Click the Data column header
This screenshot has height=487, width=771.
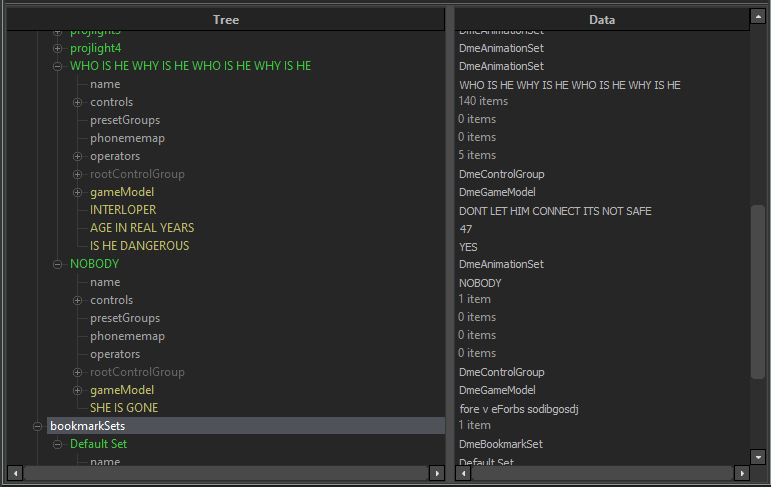tap(602, 19)
